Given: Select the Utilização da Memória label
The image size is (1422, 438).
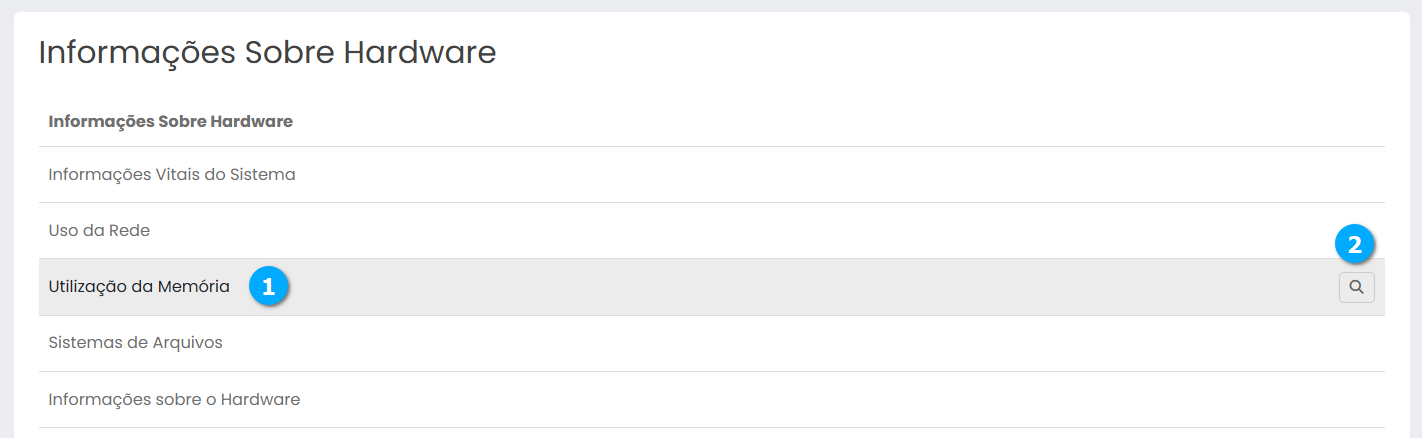Looking at the screenshot, I should pyautogui.click(x=139, y=287).
